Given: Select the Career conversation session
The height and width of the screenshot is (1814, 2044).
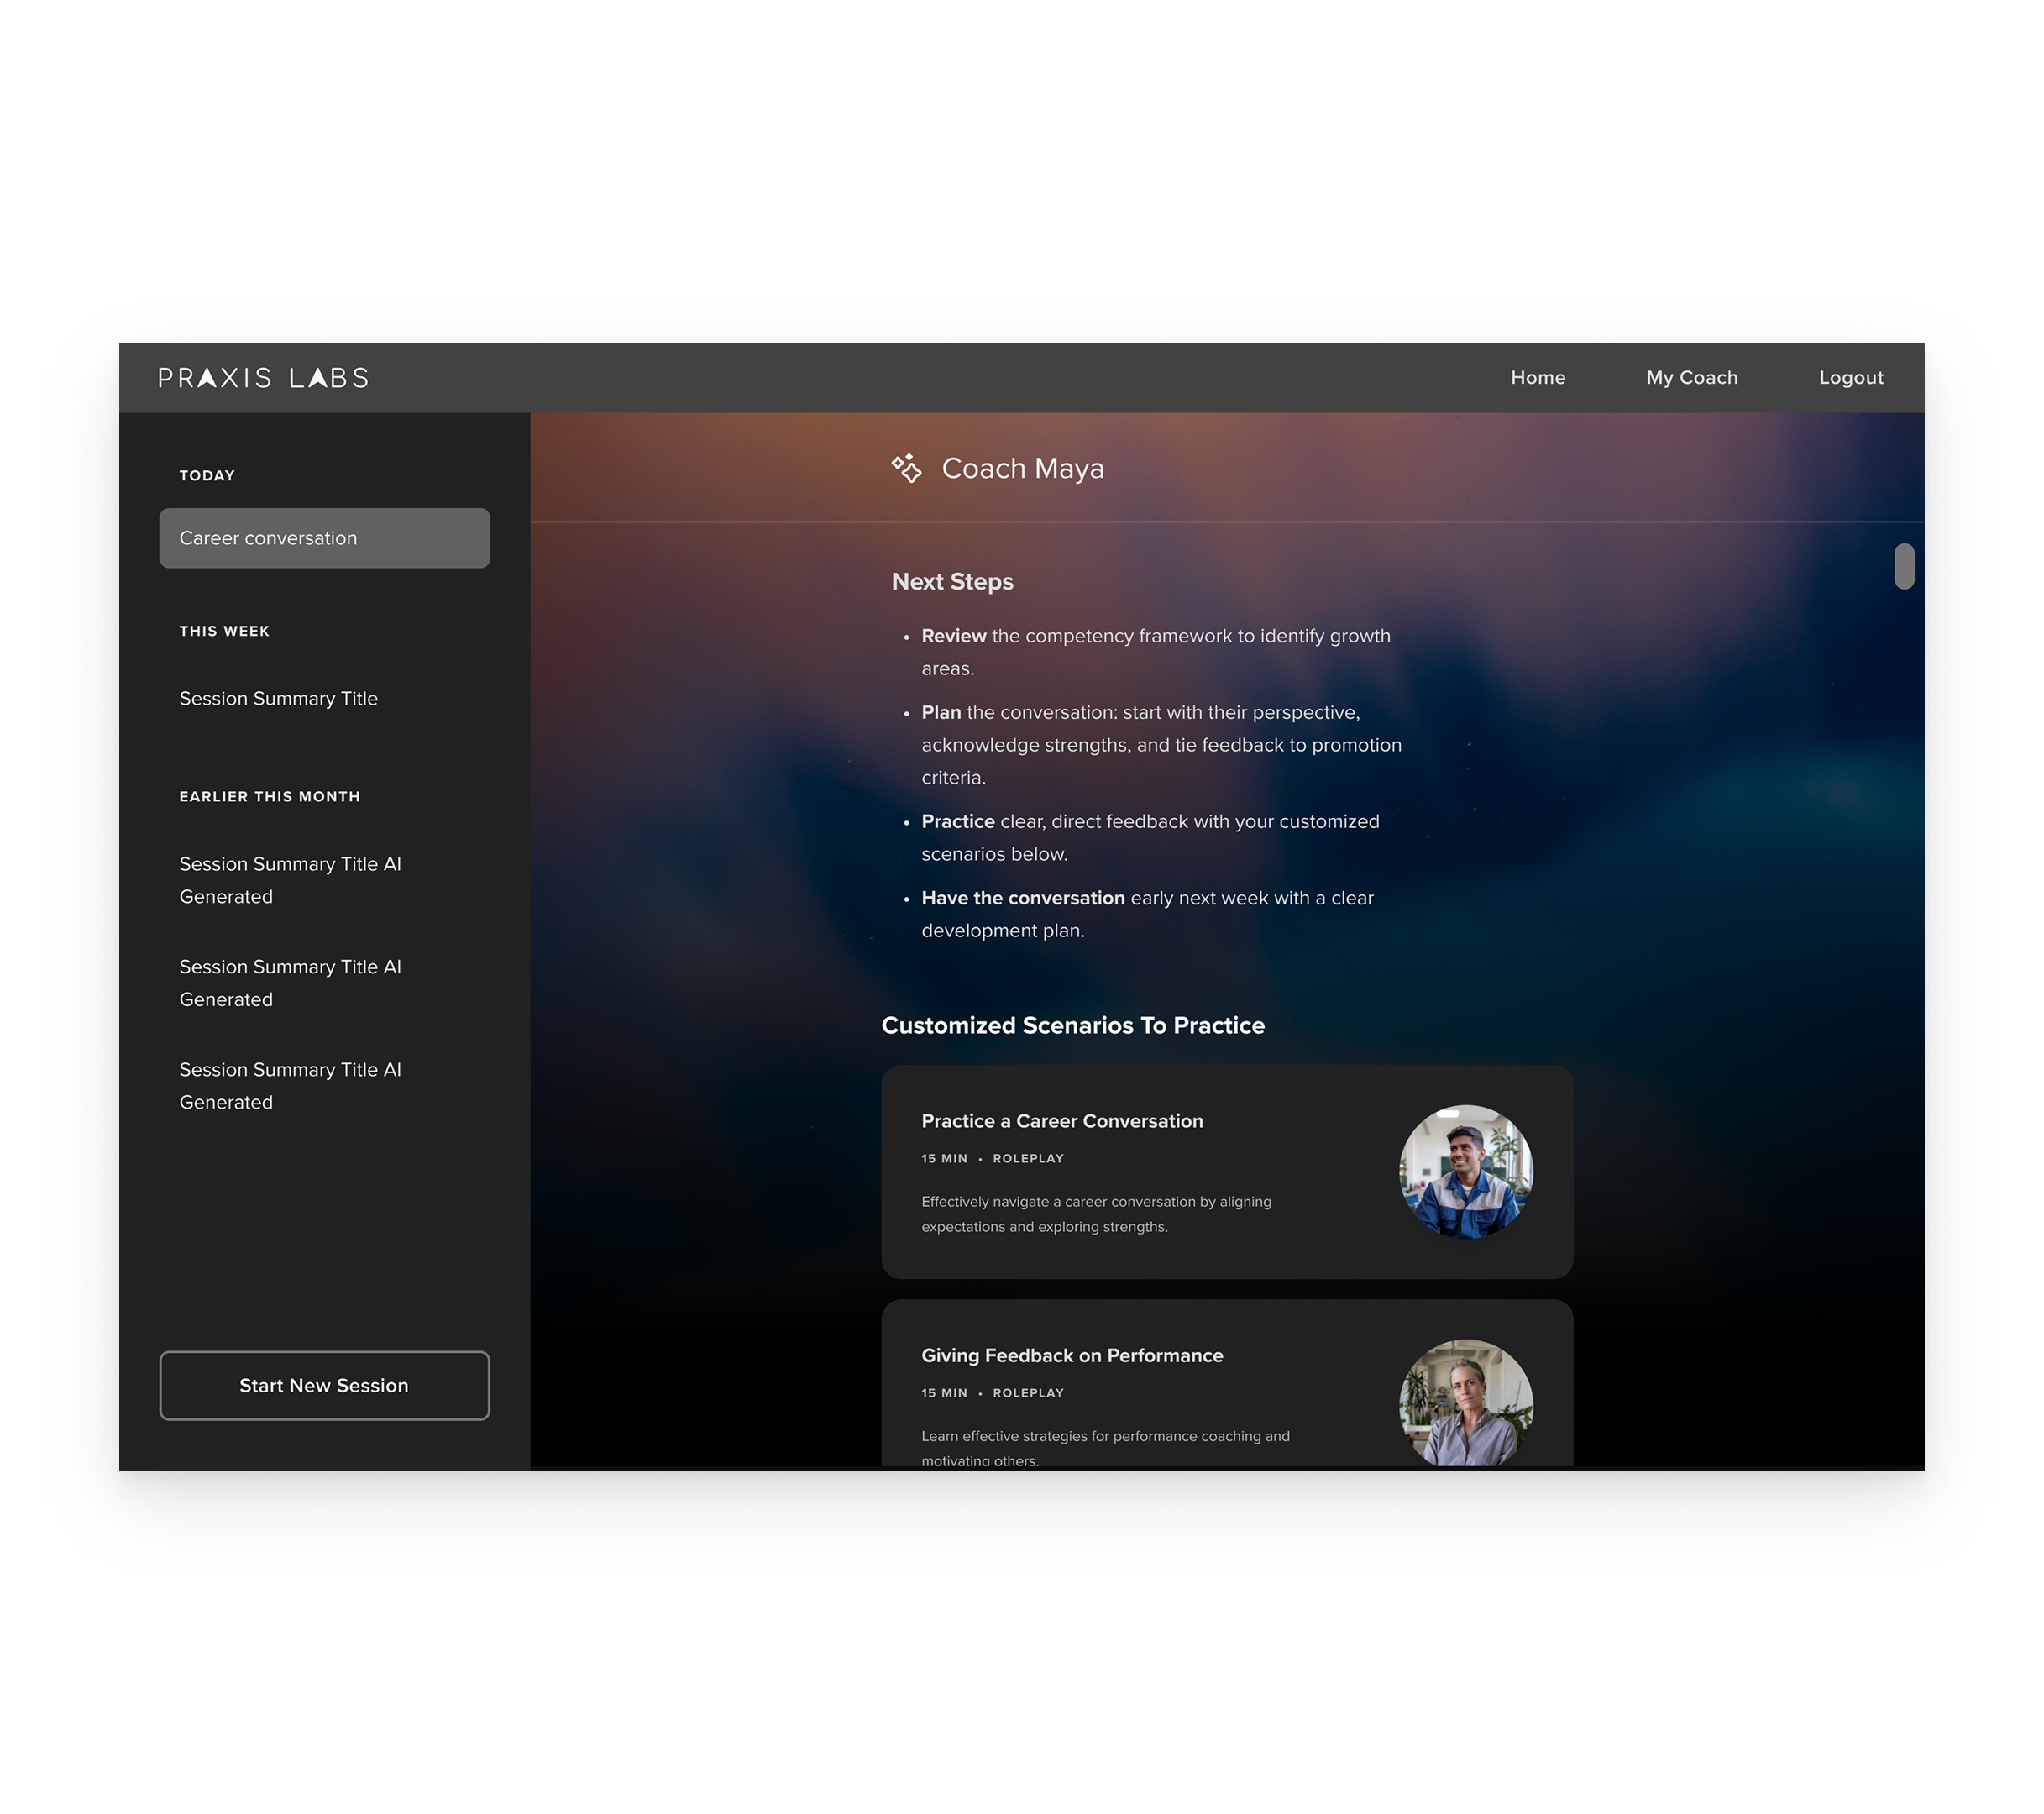Looking at the screenshot, I should (324, 538).
